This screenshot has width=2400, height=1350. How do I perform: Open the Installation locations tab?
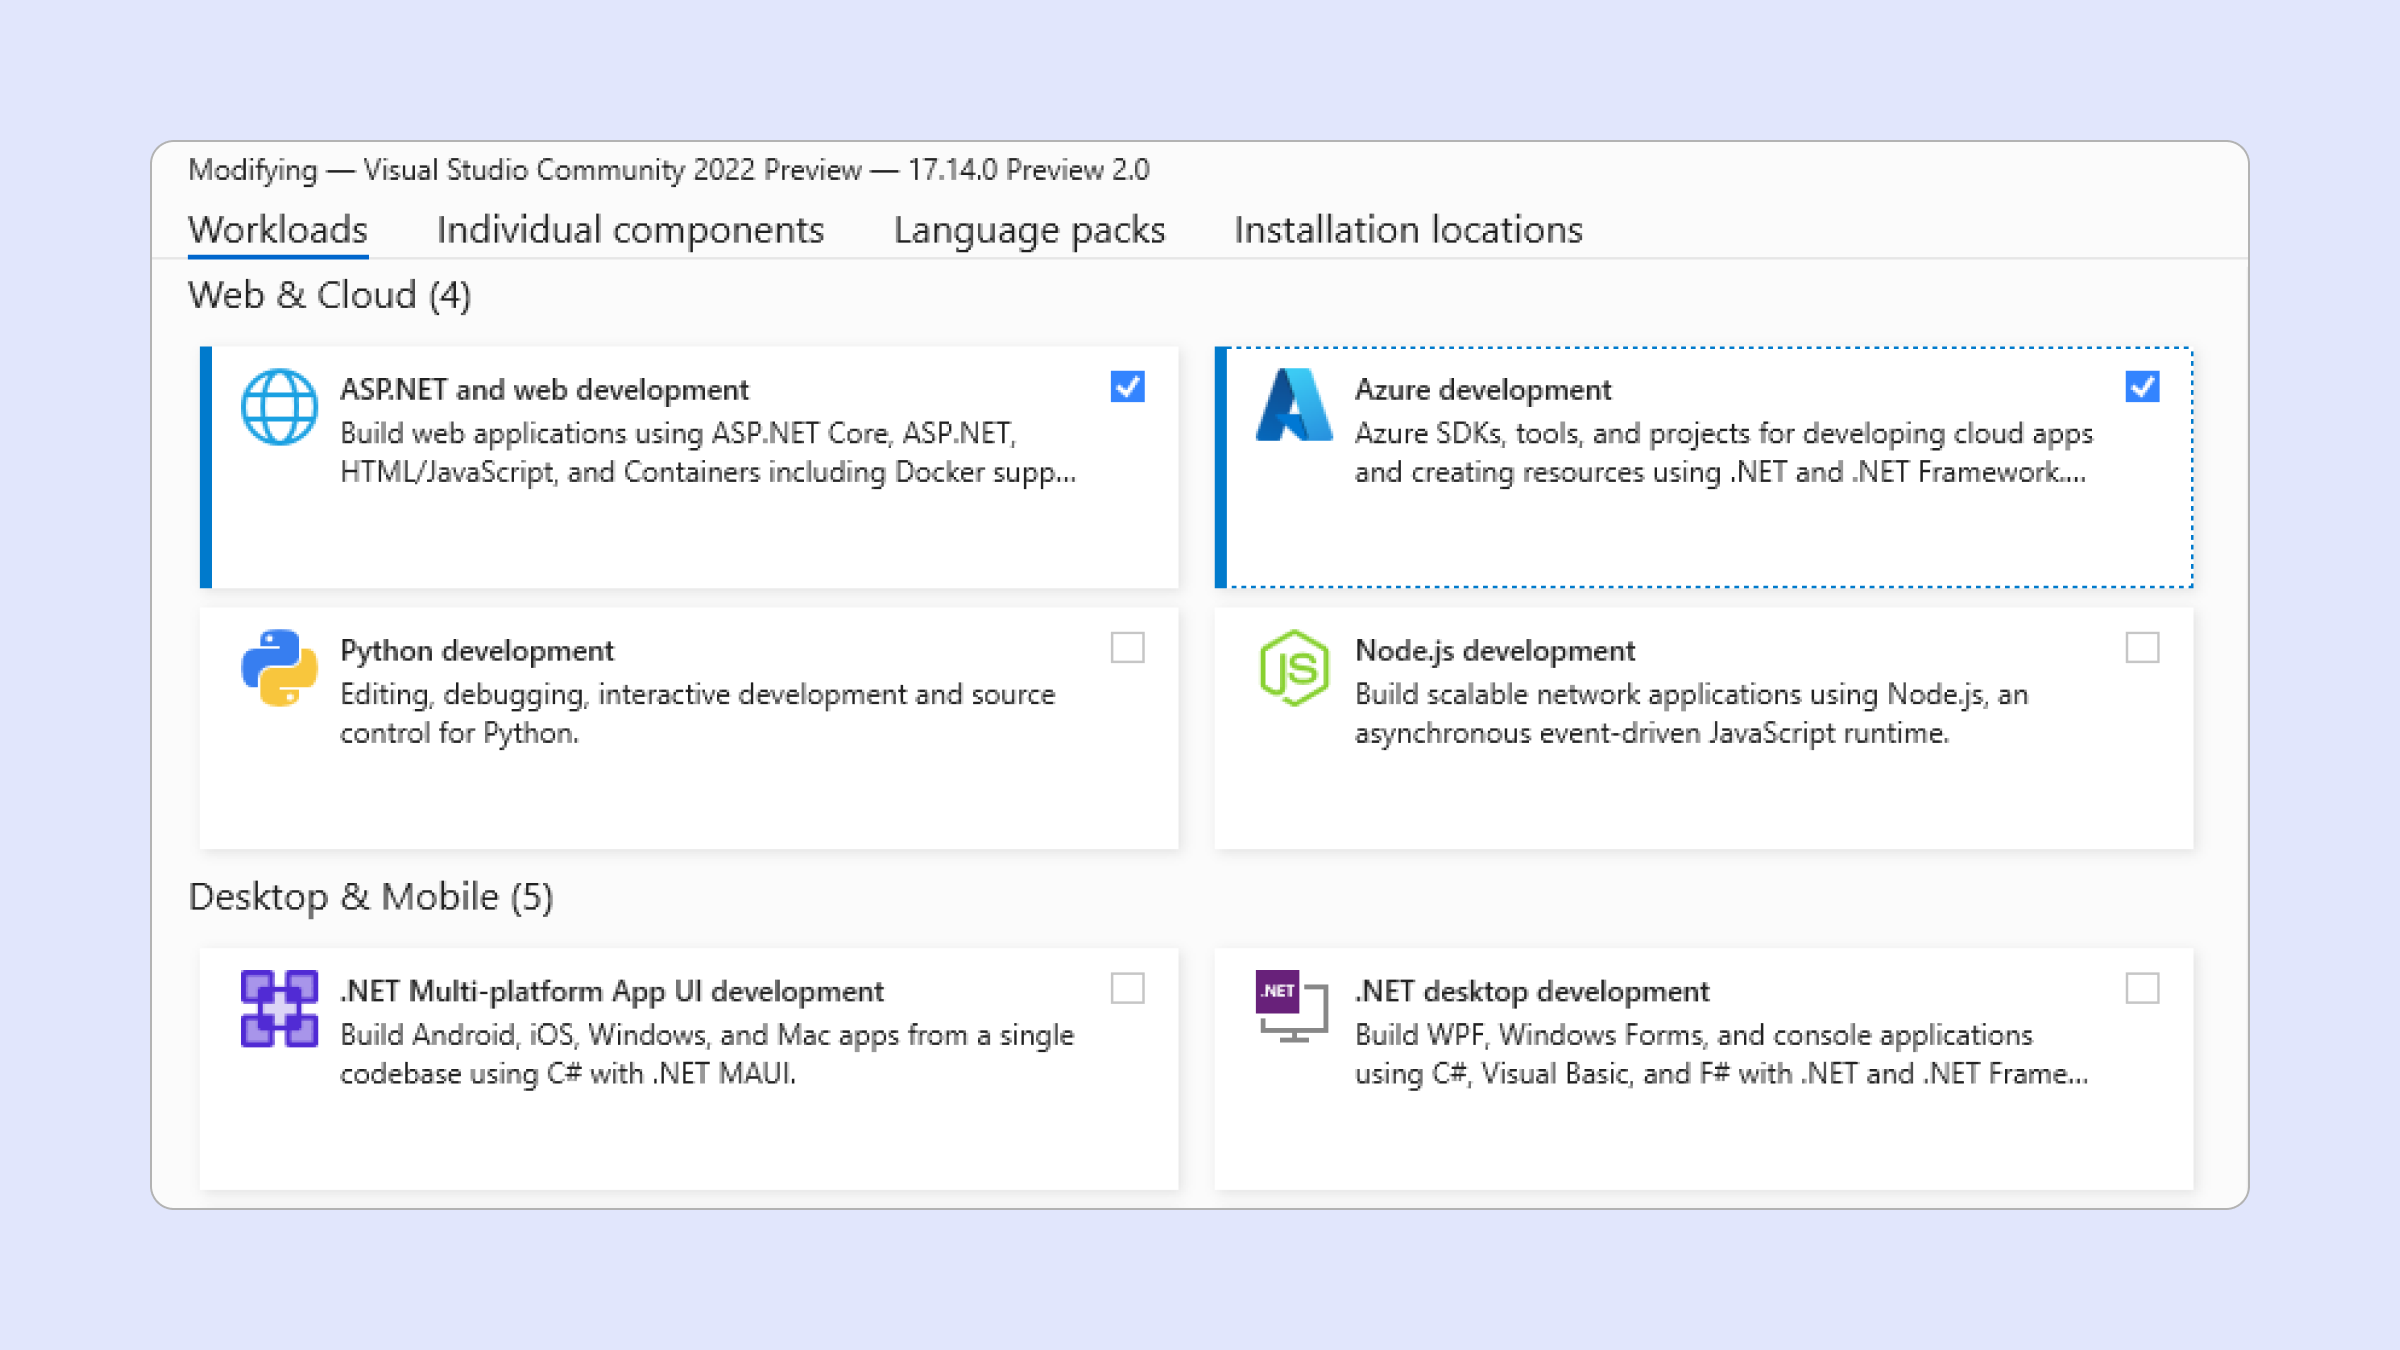pyautogui.click(x=1408, y=230)
